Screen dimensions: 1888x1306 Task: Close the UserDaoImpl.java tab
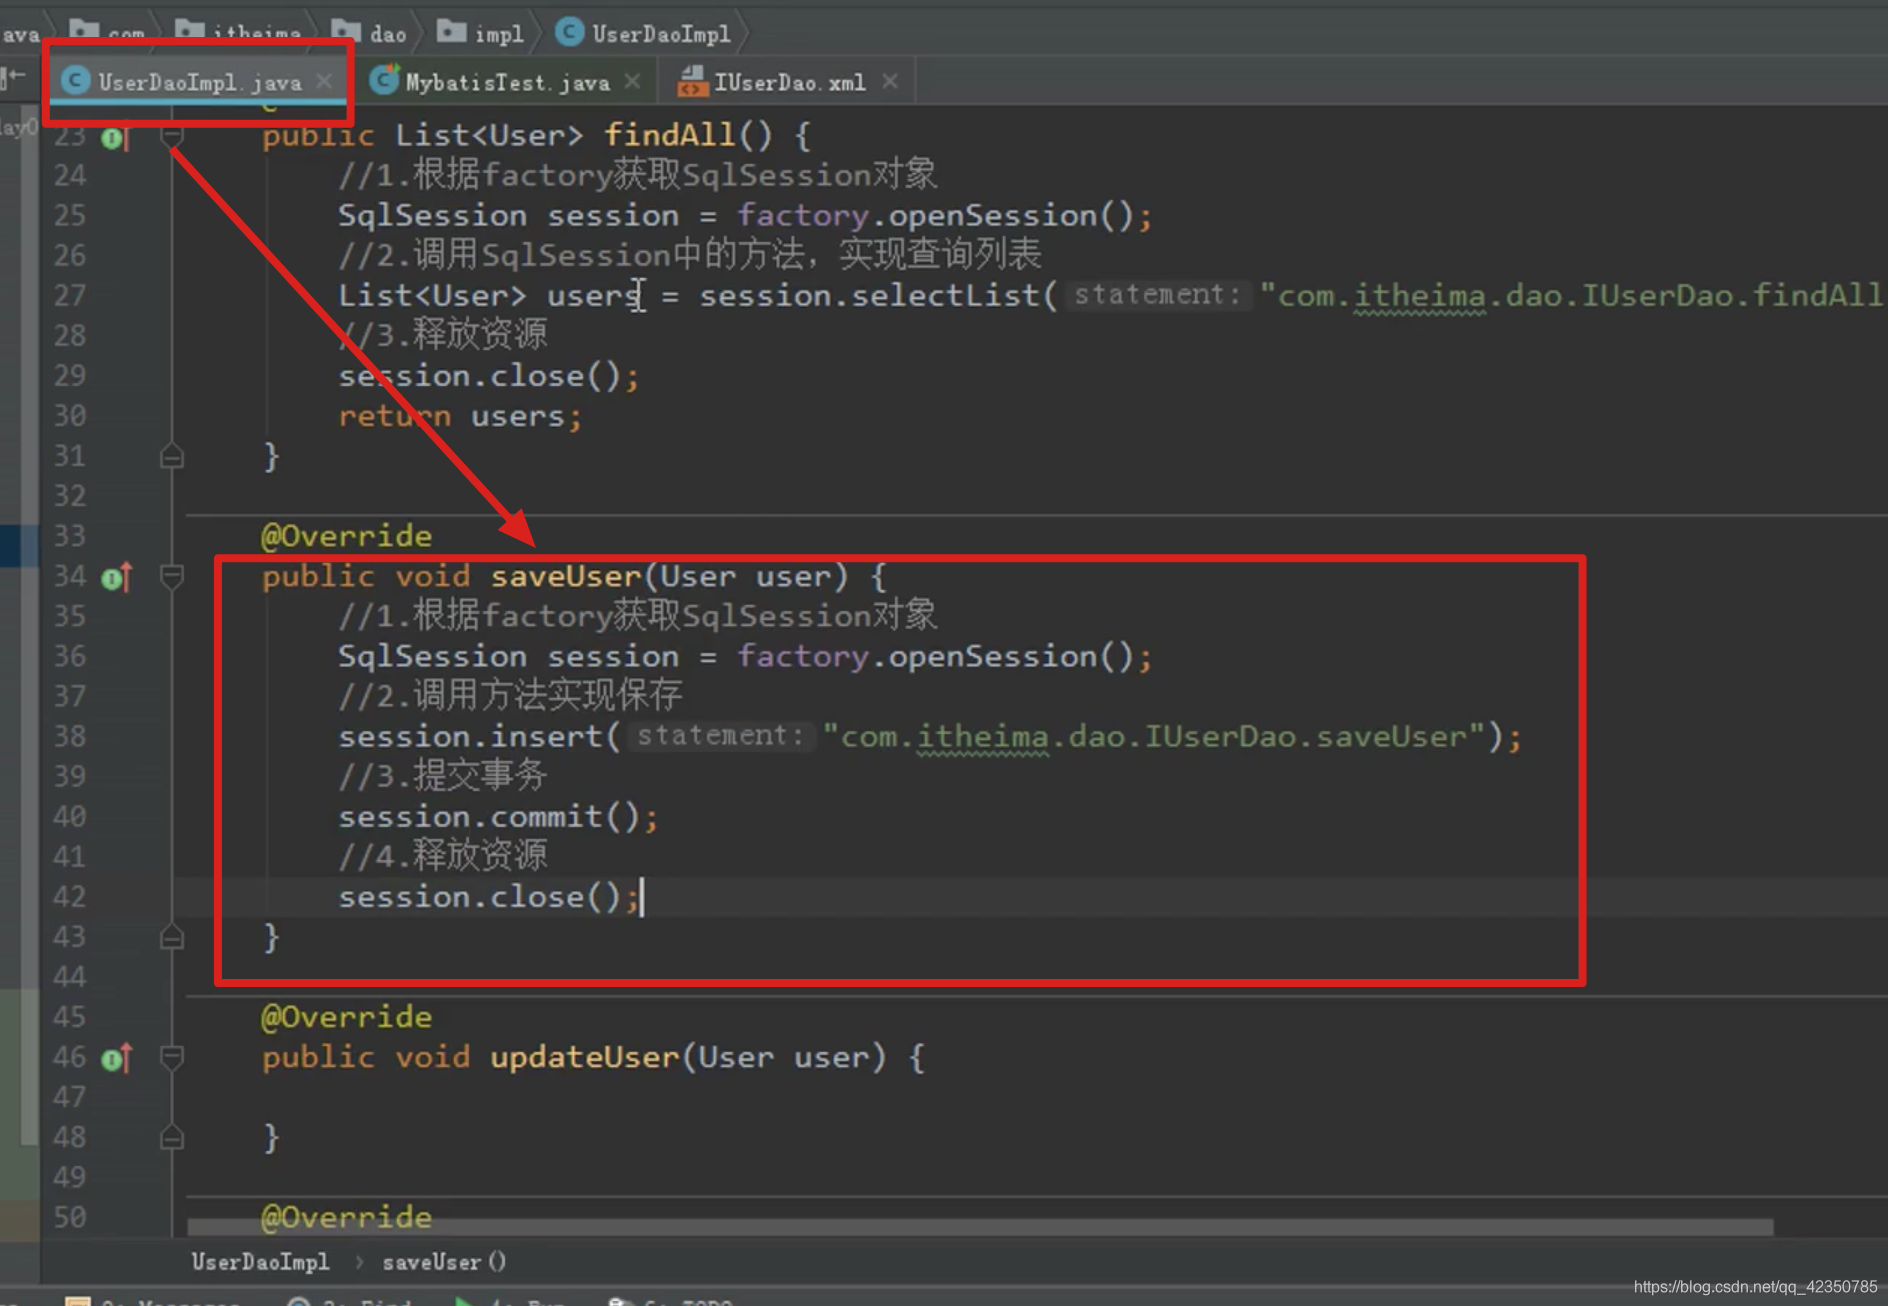(324, 81)
